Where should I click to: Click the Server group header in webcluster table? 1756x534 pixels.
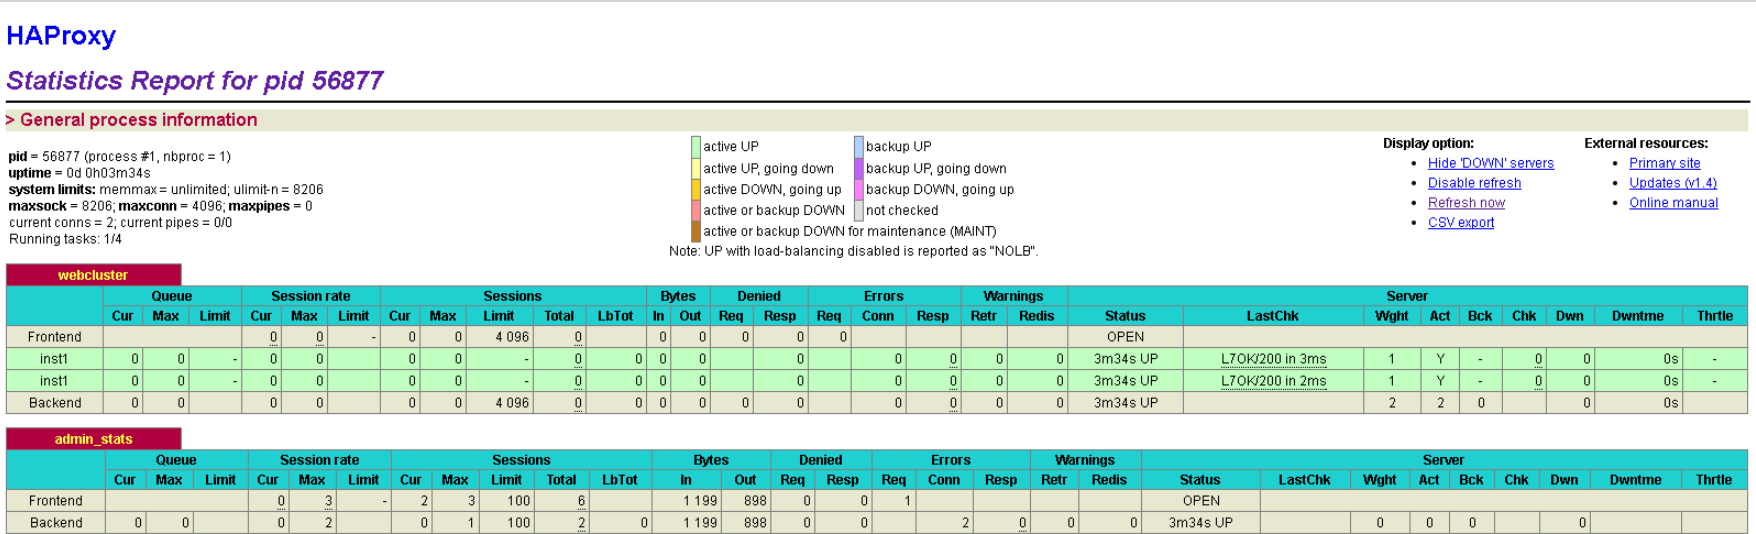[x=1406, y=296]
